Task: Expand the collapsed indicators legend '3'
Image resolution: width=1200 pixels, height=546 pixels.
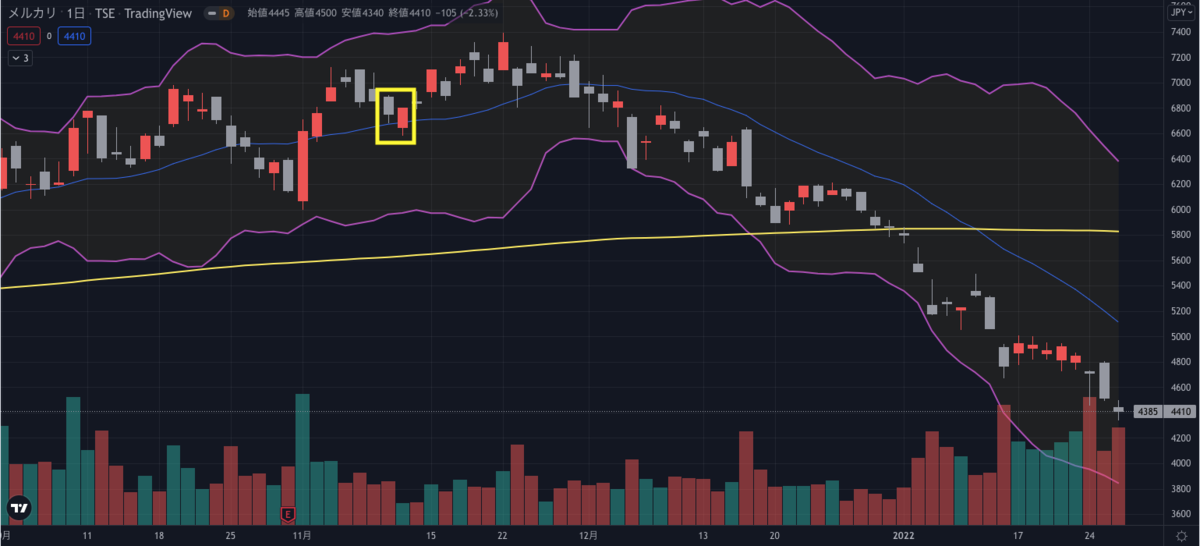Action: (21, 59)
